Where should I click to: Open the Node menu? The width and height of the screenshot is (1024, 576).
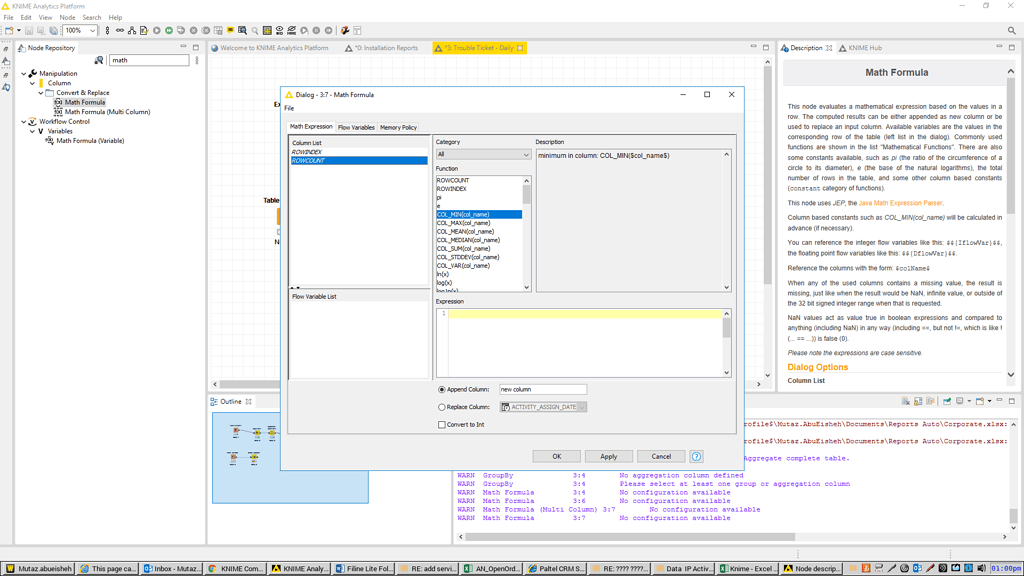click(x=67, y=18)
